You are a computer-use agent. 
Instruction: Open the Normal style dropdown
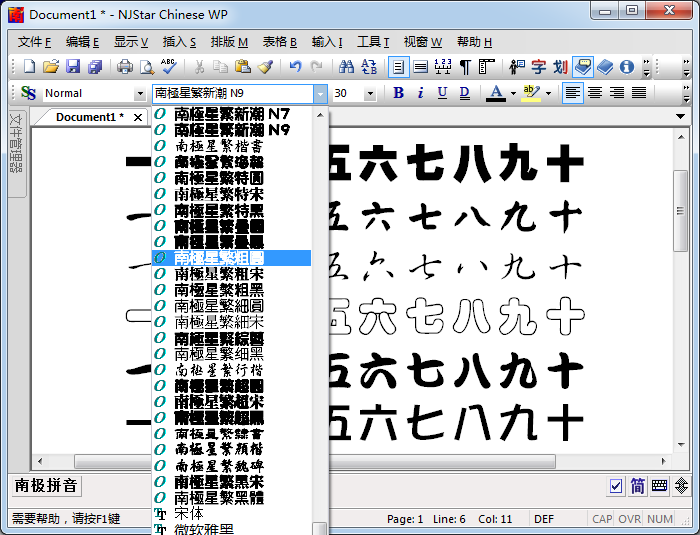(140, 93)
